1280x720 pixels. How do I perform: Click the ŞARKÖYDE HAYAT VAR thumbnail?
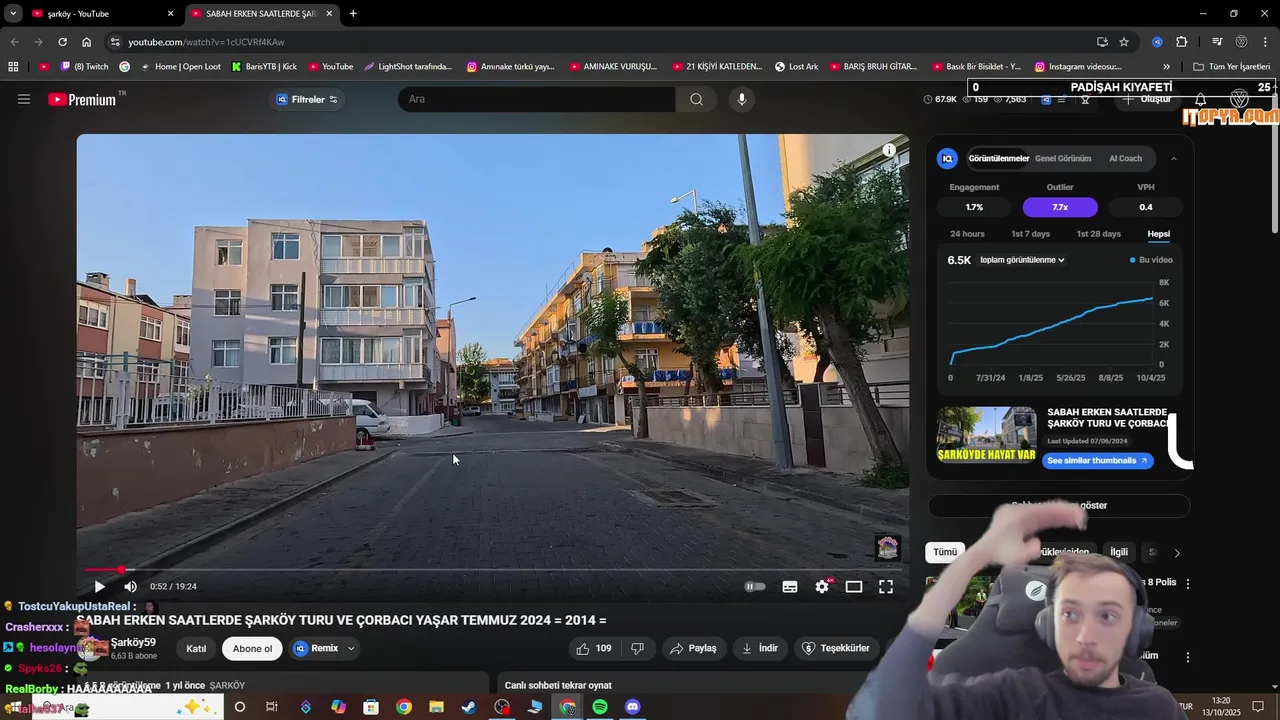(x=986, y=435)
